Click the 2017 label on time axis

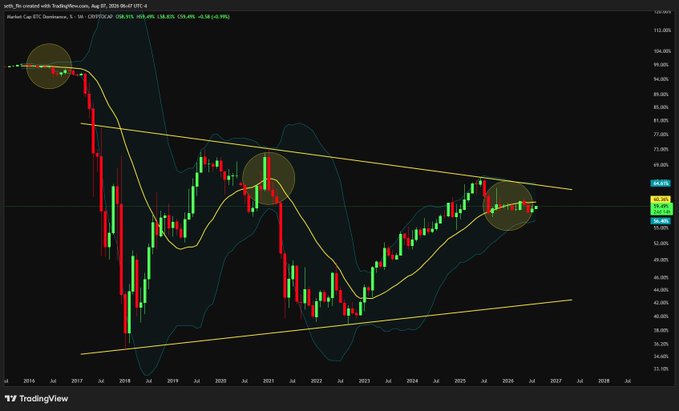(x=77, y=381)
